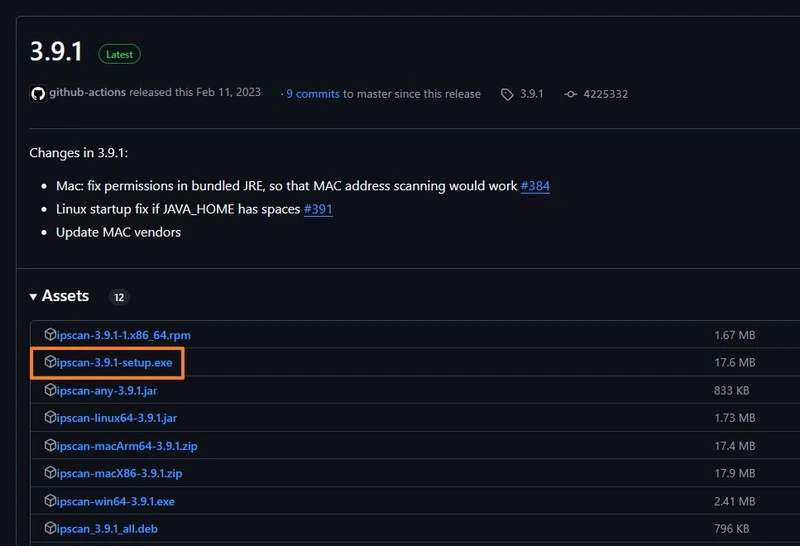Image resolution: width=800 pixels, height=546 pixels.
Task: Download ipscan-linux64-3.9.1.jar
Action: [x=116, y=418]
